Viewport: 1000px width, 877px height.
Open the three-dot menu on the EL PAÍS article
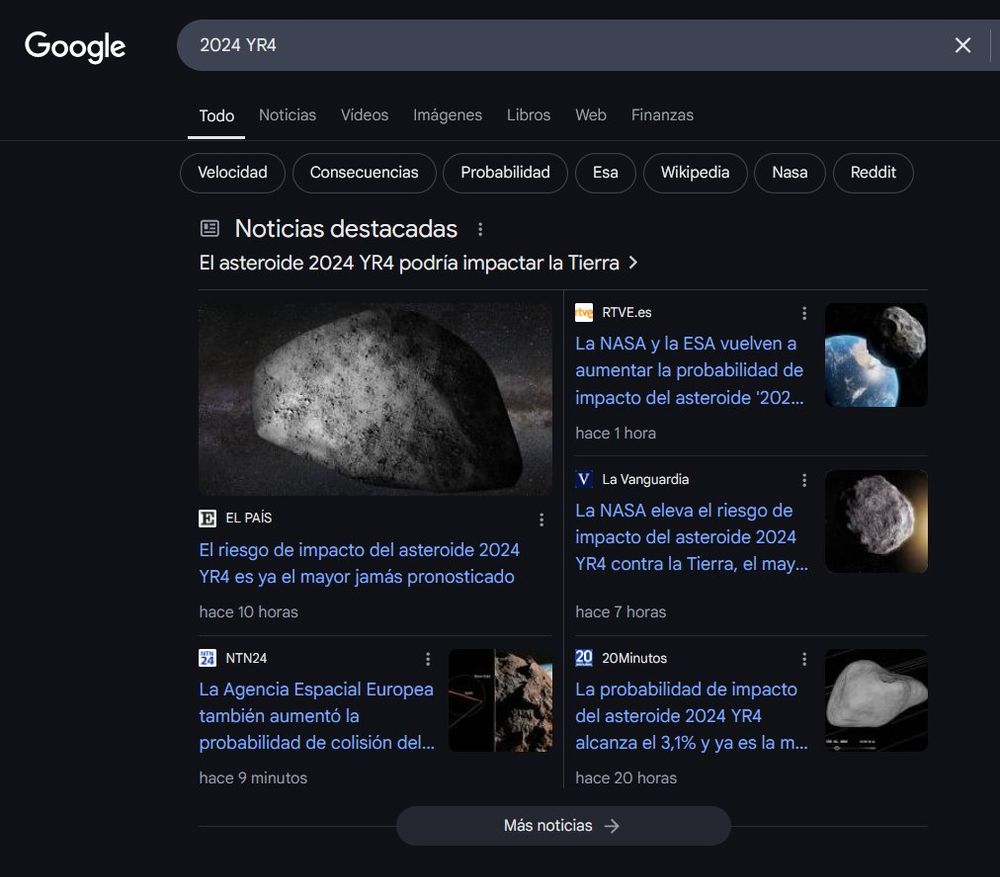(x=541, y=518)
